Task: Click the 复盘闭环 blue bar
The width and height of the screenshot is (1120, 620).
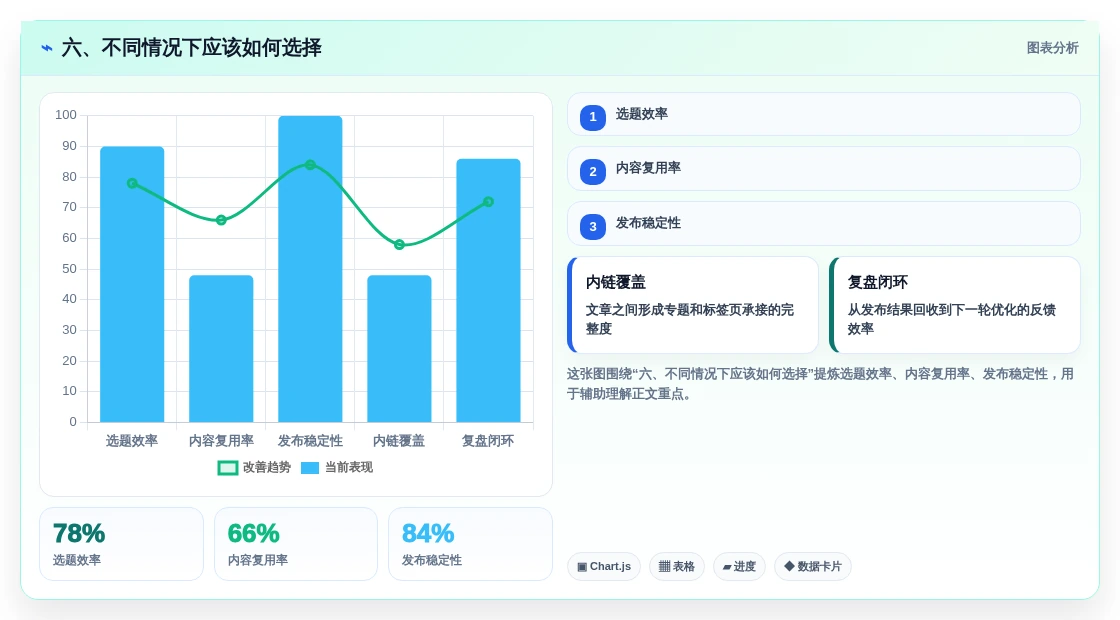Action: (489, 290)
